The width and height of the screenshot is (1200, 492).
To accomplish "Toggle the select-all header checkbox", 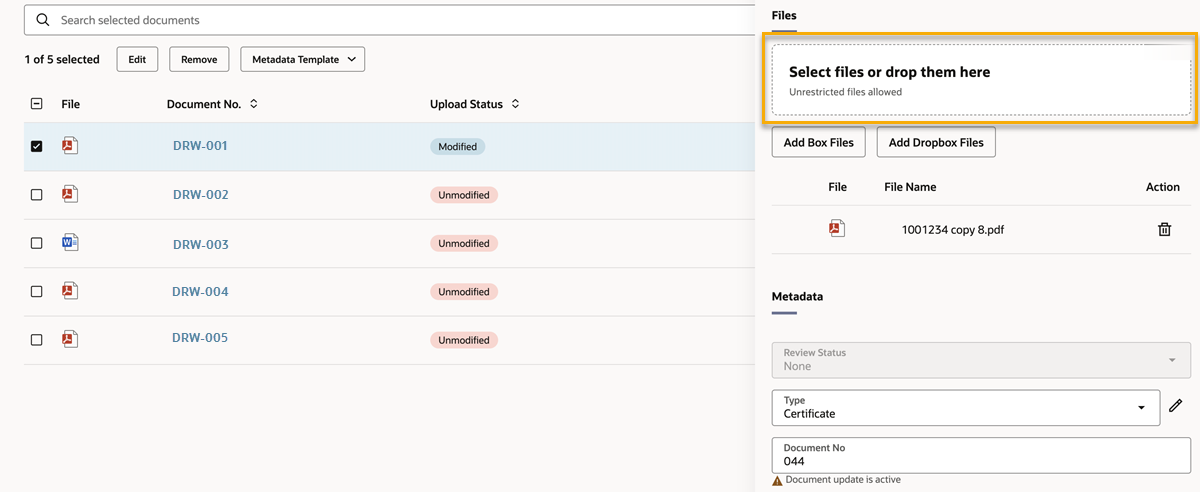I will [37, 104].
